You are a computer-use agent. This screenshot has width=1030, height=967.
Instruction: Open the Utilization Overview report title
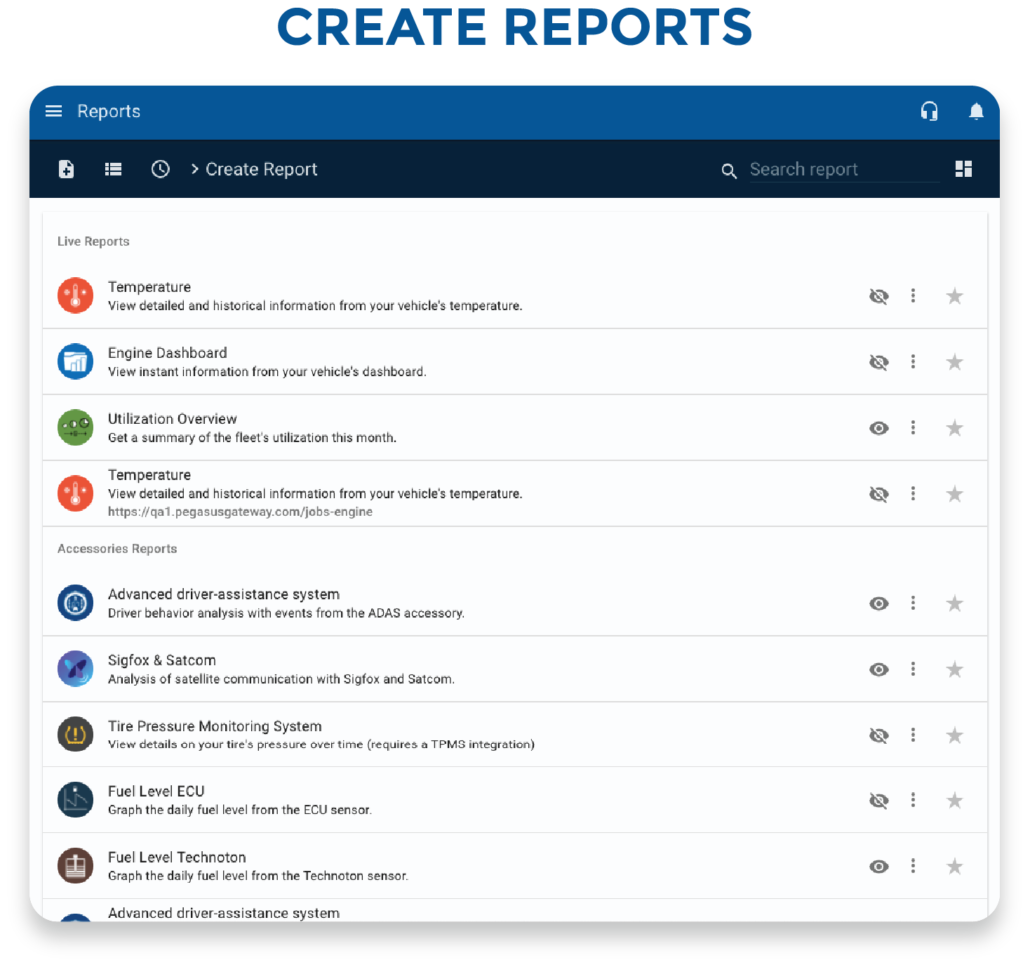coord(172,418)
